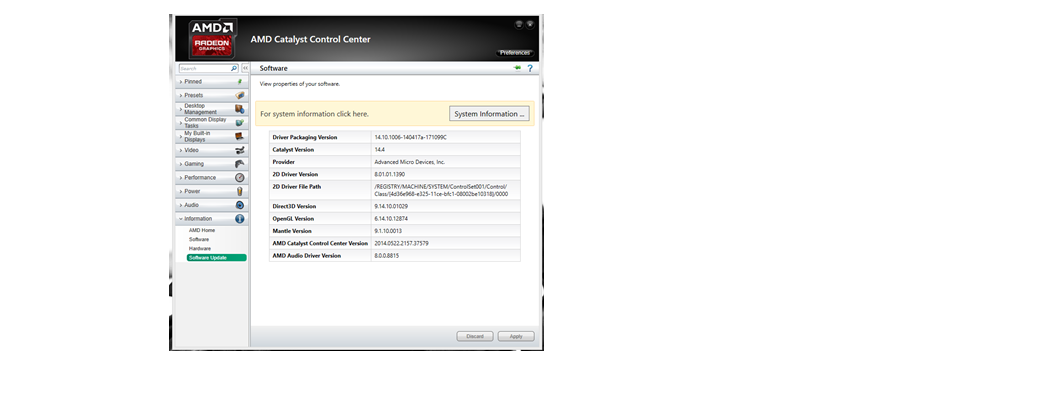The height and width of the screenshot is (418, 1044).
Task: Open Common Display Tasks section
Action: pyautogui.click(x=205, y=123)
